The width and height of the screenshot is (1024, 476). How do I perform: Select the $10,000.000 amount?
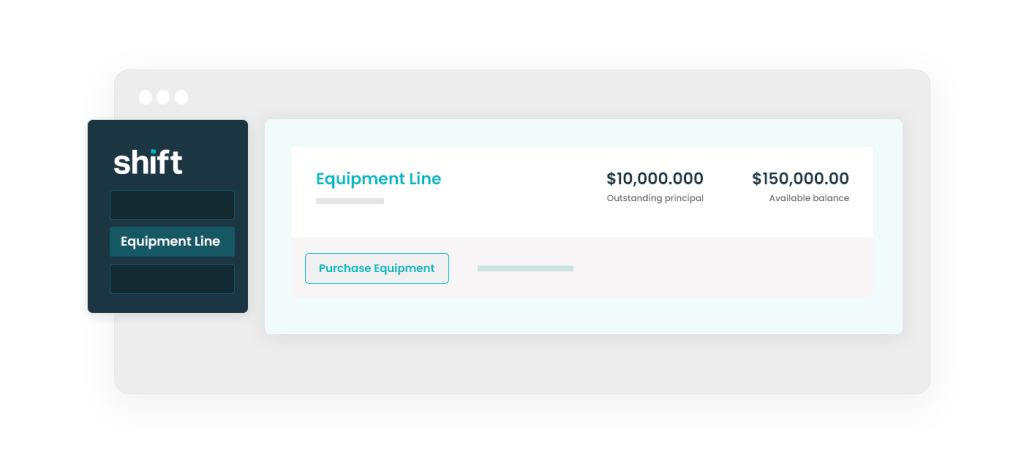pos(655,179)
